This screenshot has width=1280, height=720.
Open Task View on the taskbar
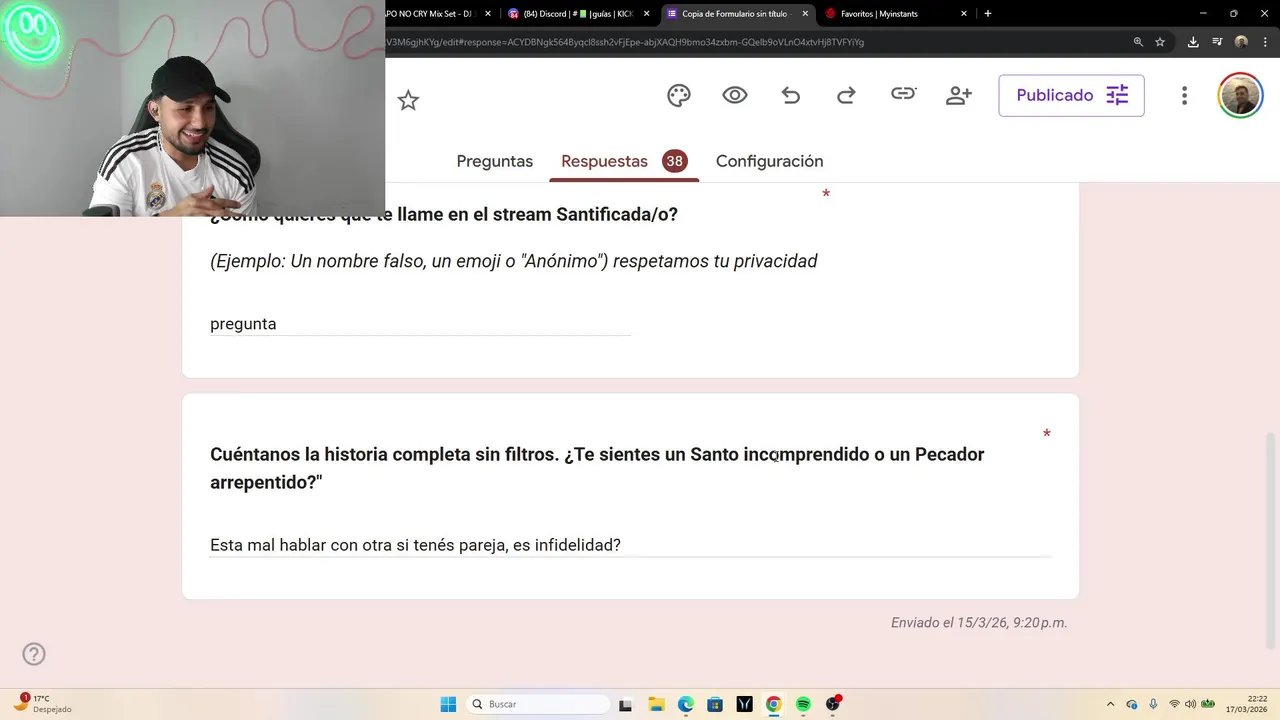625,704
